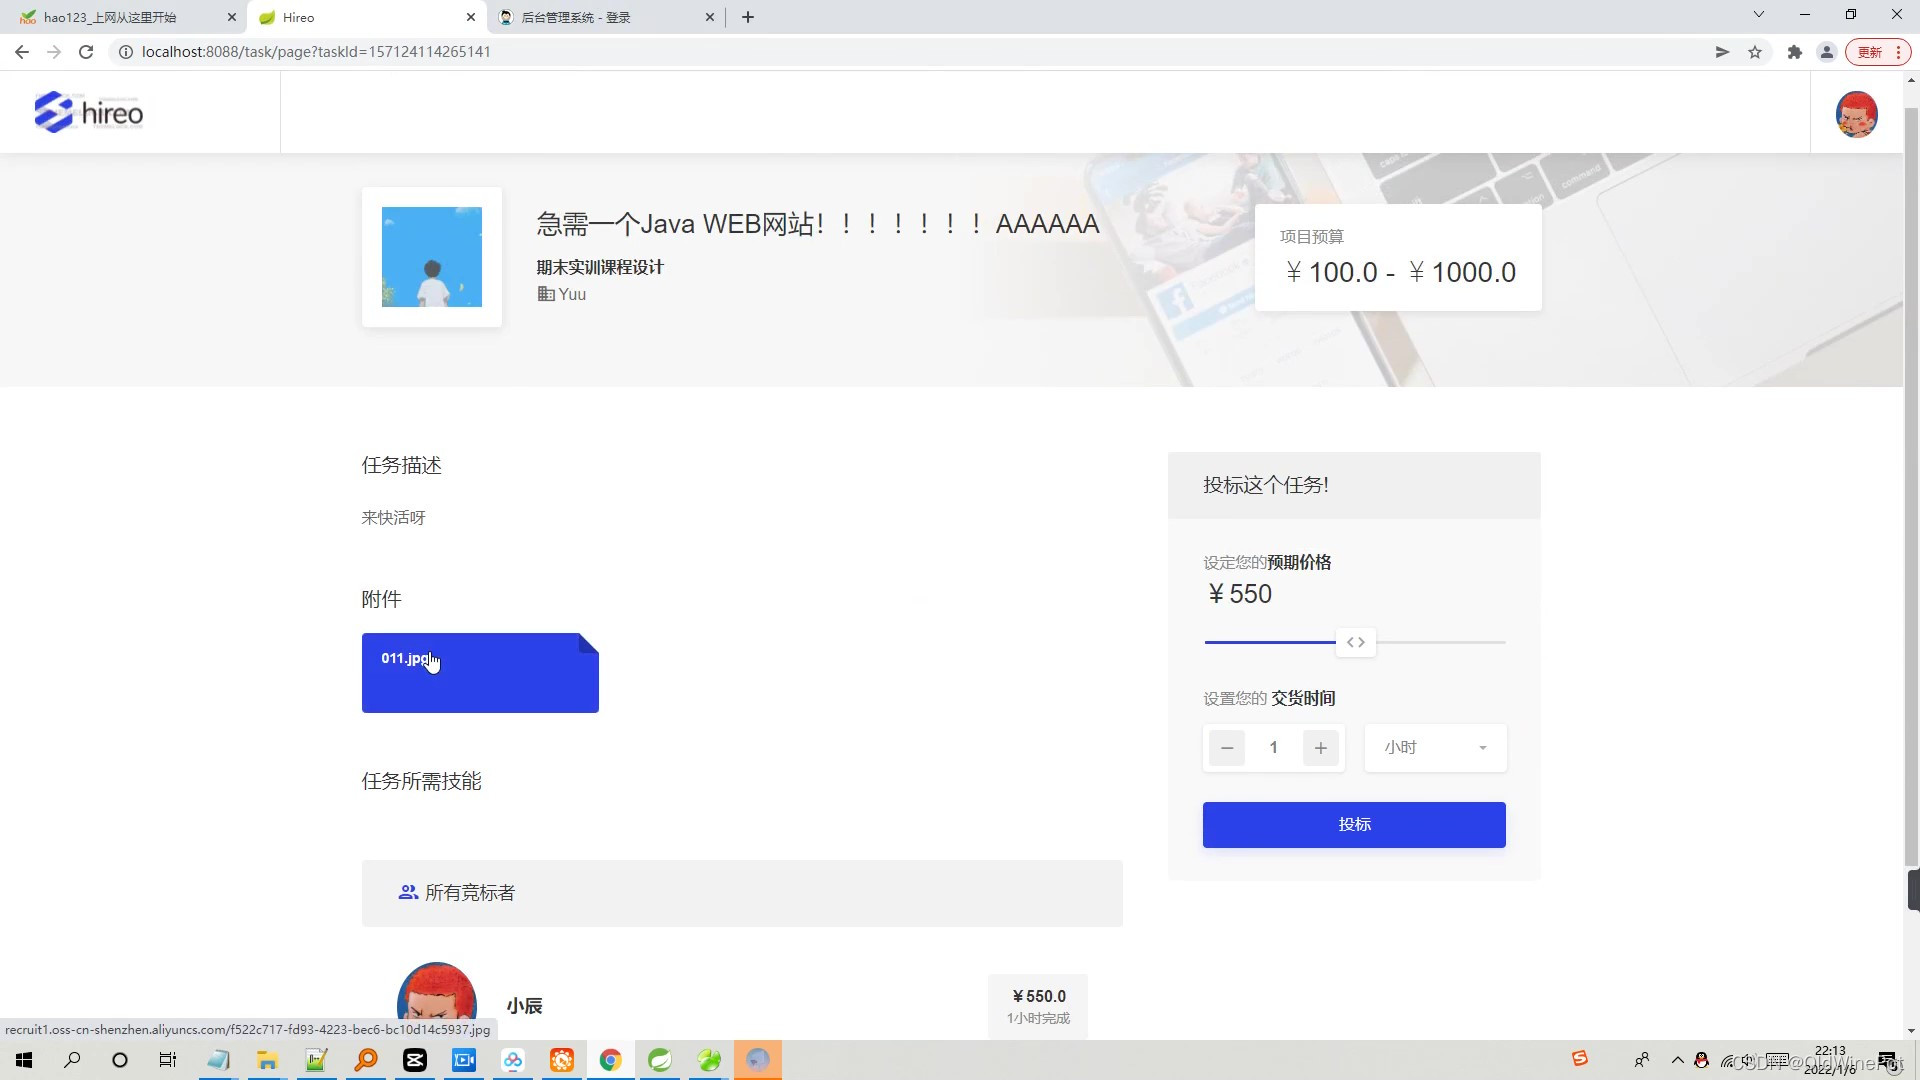Image resolution: width=1920 pixels, height=1080 pixels.
Task: Open Chrome from the Windows taskbar
Action: [610, 1060]
